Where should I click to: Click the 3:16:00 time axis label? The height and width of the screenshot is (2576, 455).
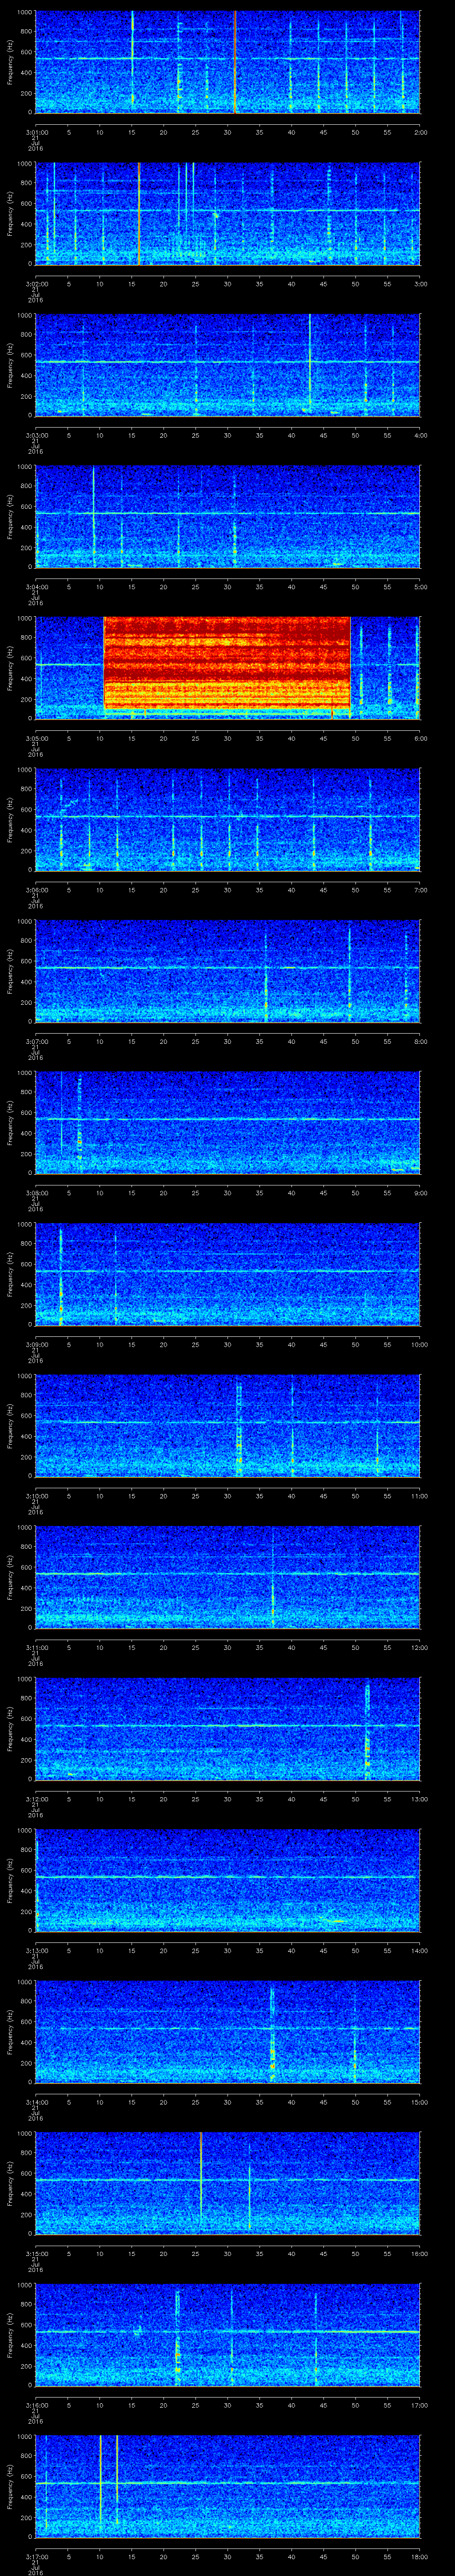36,2406
